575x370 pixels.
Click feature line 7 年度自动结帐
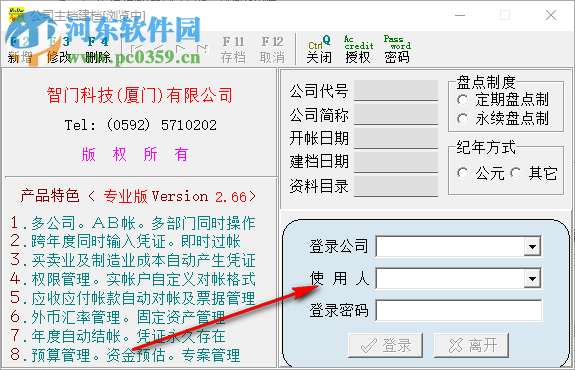point(118,336)
